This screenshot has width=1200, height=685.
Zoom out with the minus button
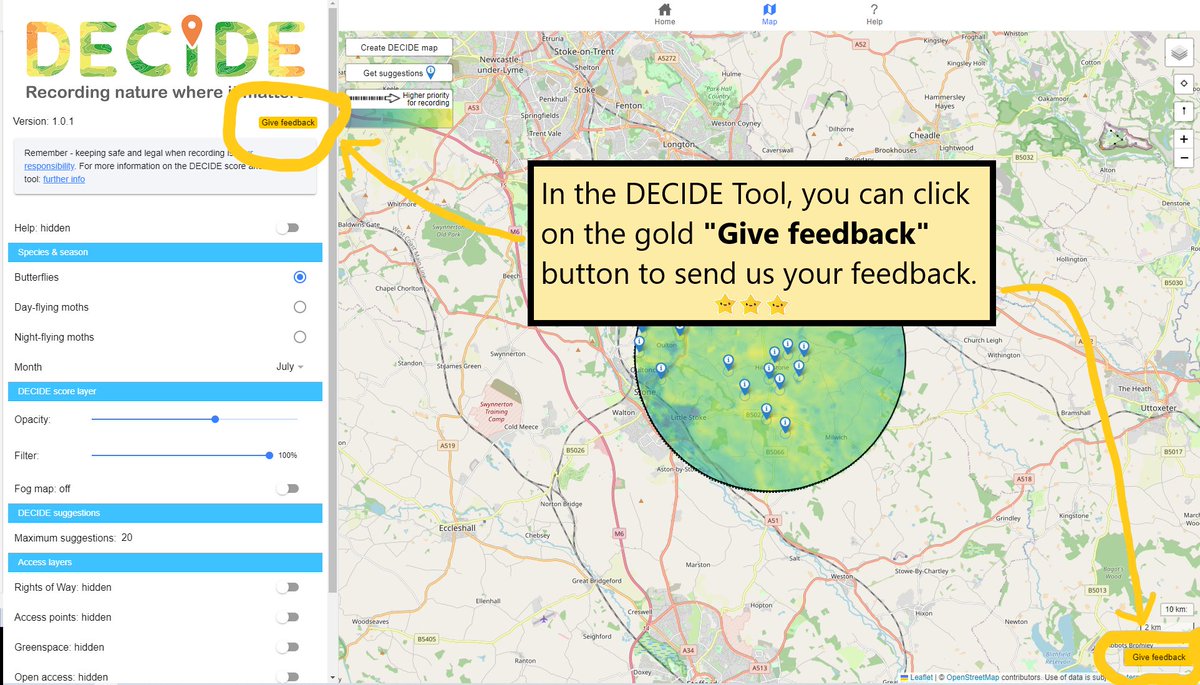(1183, 158)
